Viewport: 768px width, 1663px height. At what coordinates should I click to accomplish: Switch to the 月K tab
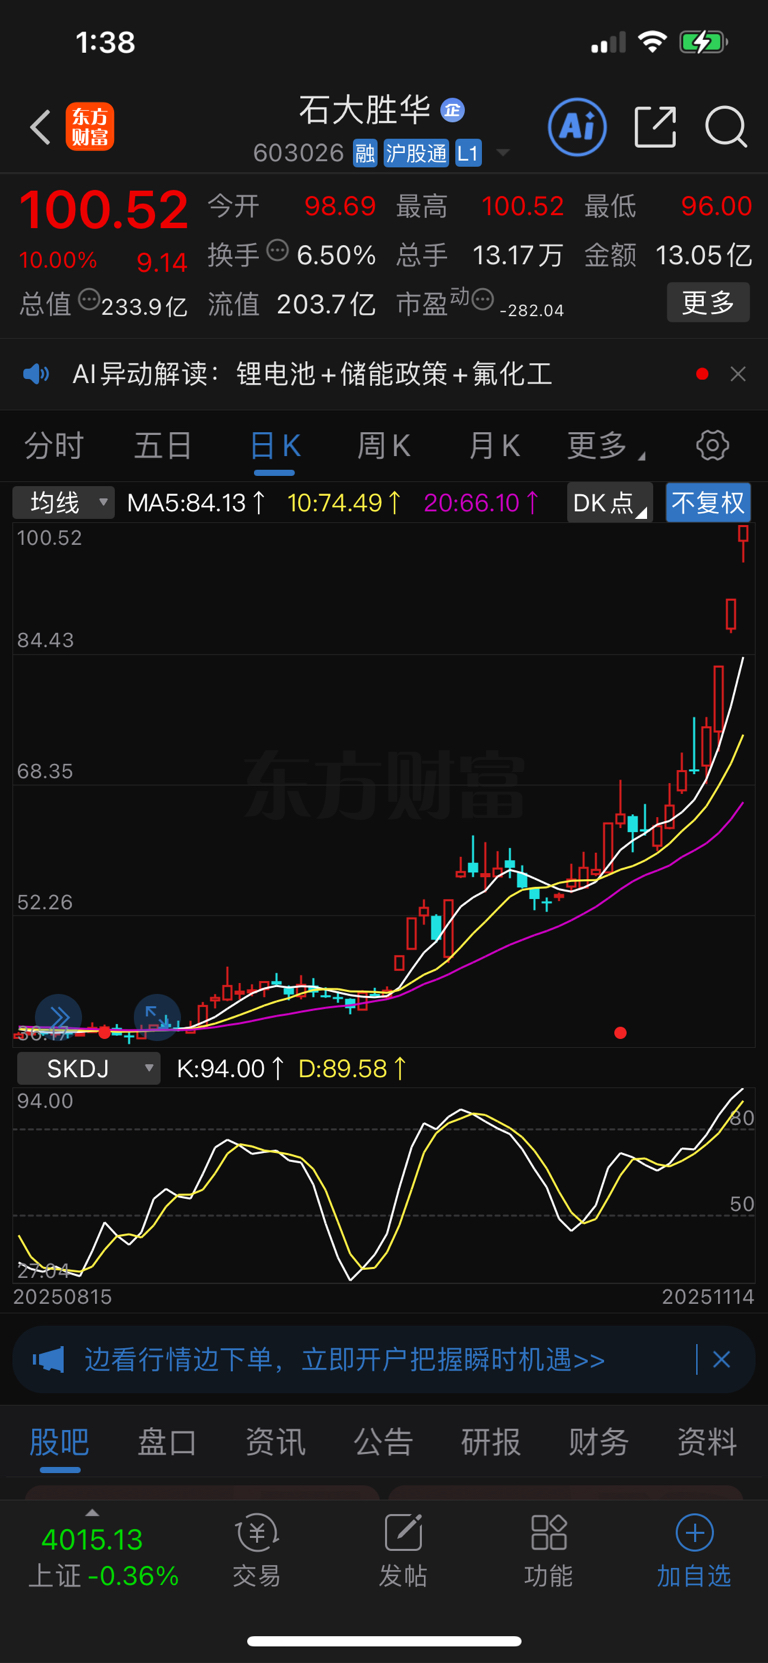click(494, 446)
